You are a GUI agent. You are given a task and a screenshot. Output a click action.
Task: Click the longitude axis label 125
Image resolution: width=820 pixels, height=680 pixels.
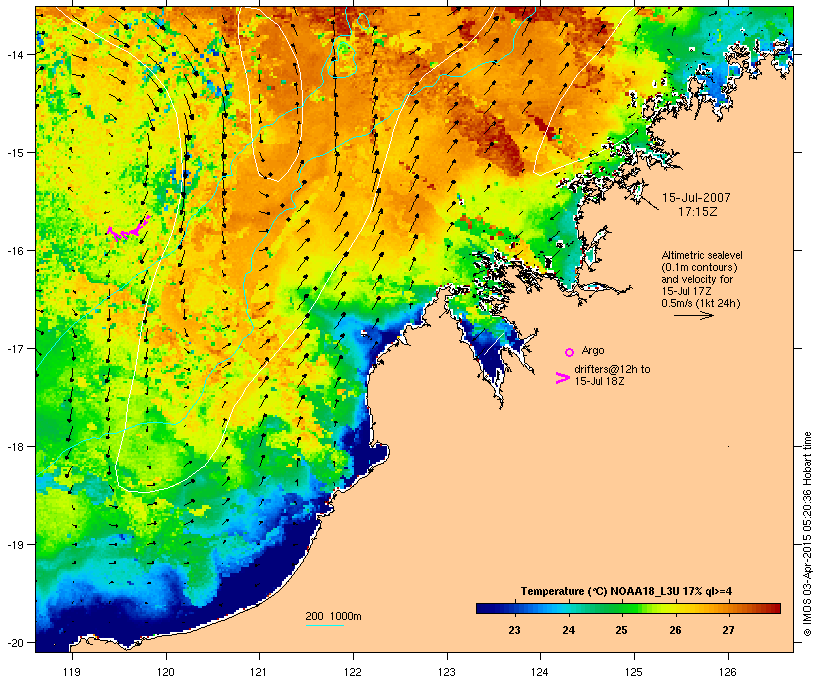point(634,672)
